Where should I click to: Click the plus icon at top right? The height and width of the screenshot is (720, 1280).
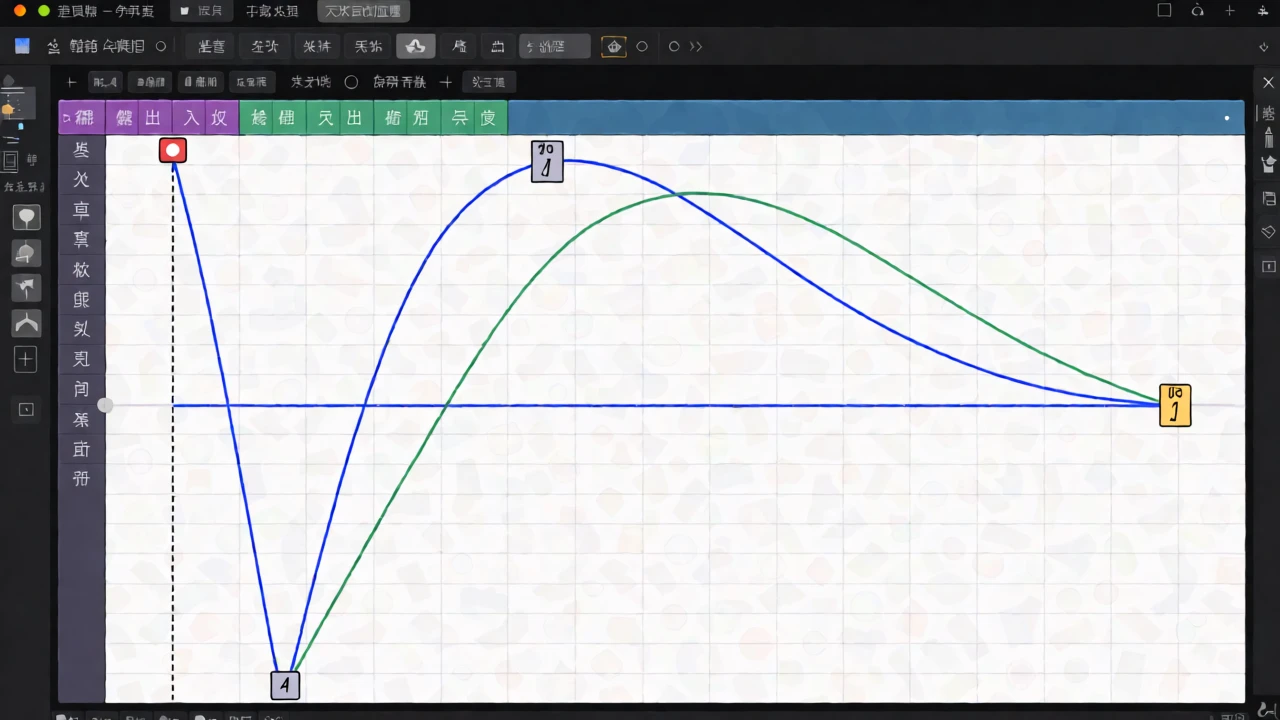[x=1230, y=10]
